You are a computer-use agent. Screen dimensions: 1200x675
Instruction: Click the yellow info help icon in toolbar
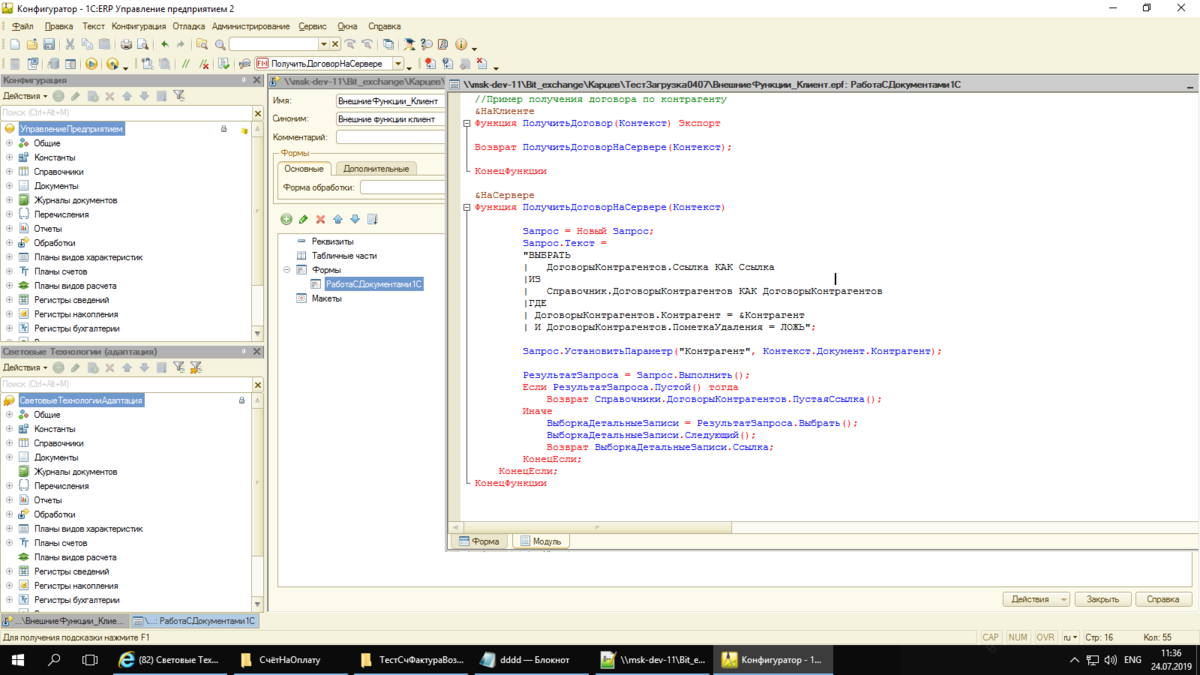click(461, 45)
